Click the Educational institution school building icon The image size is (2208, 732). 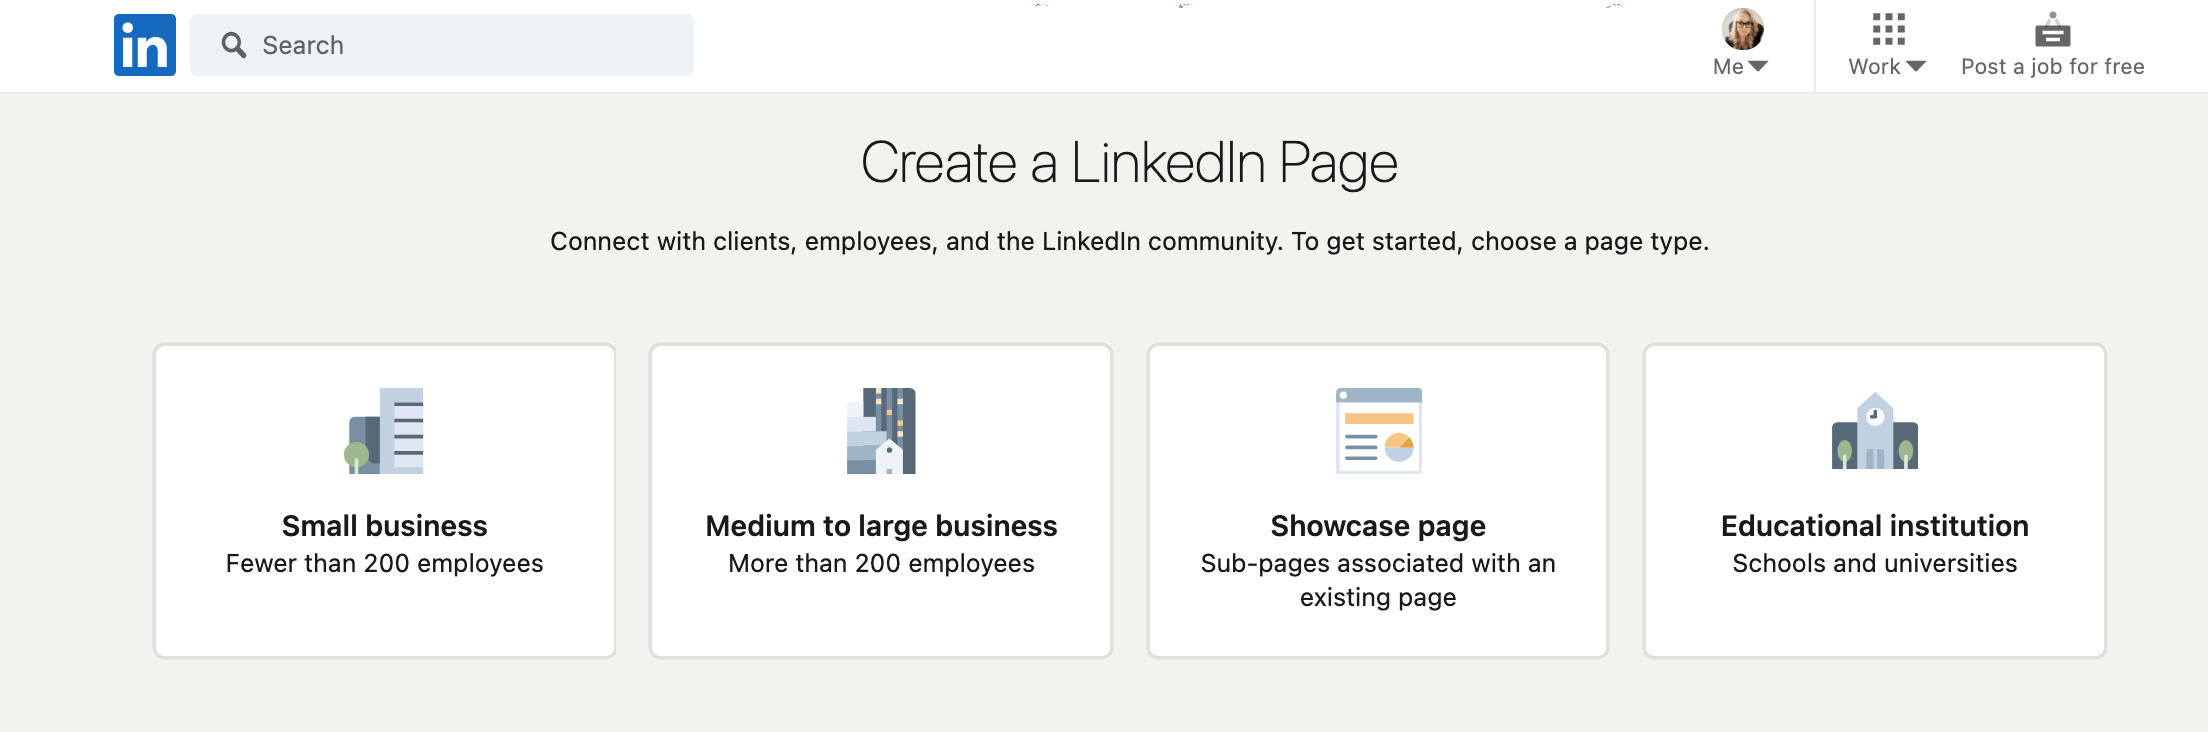tap(1875, 431)
